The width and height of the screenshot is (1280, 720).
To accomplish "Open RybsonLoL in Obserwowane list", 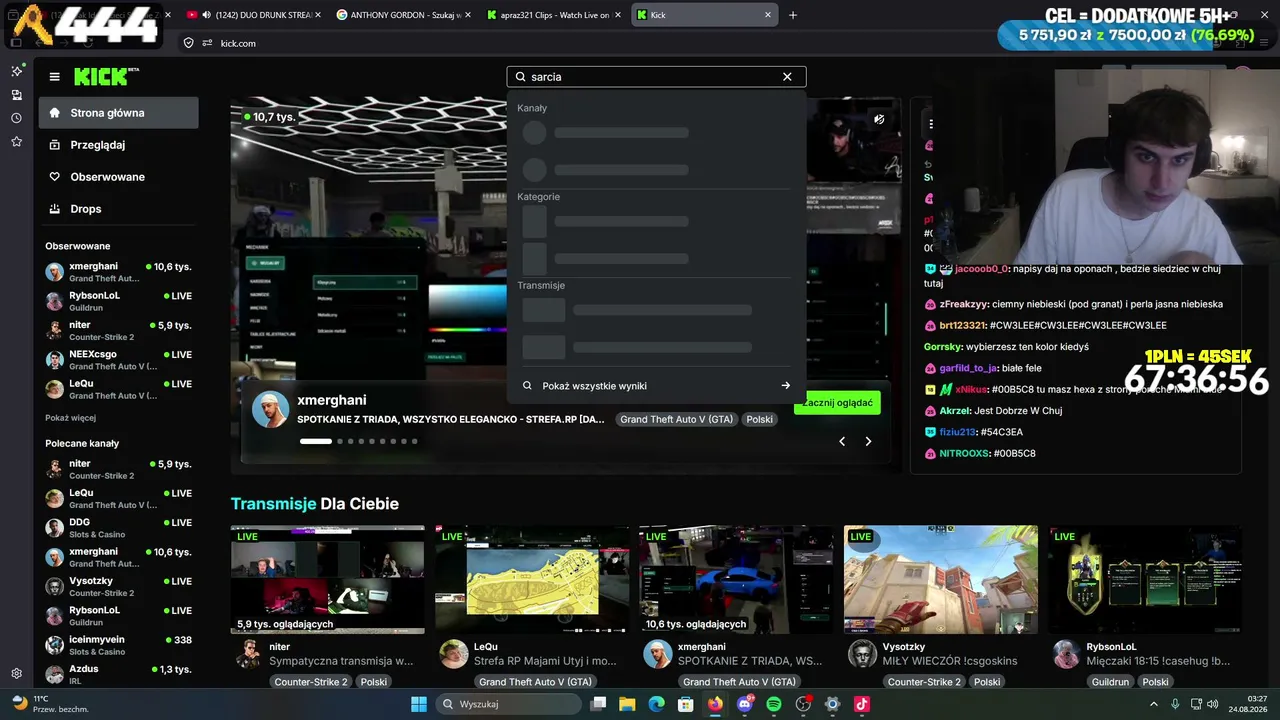I will tap(118, 301).
